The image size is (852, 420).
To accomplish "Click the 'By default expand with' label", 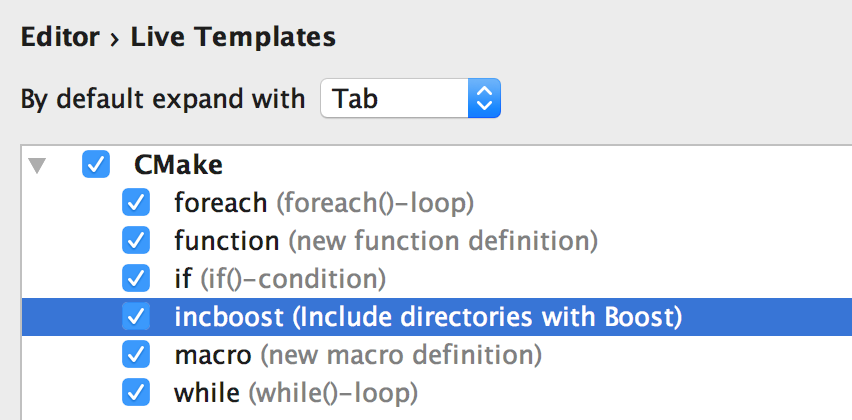I will (x=163, y=99).
